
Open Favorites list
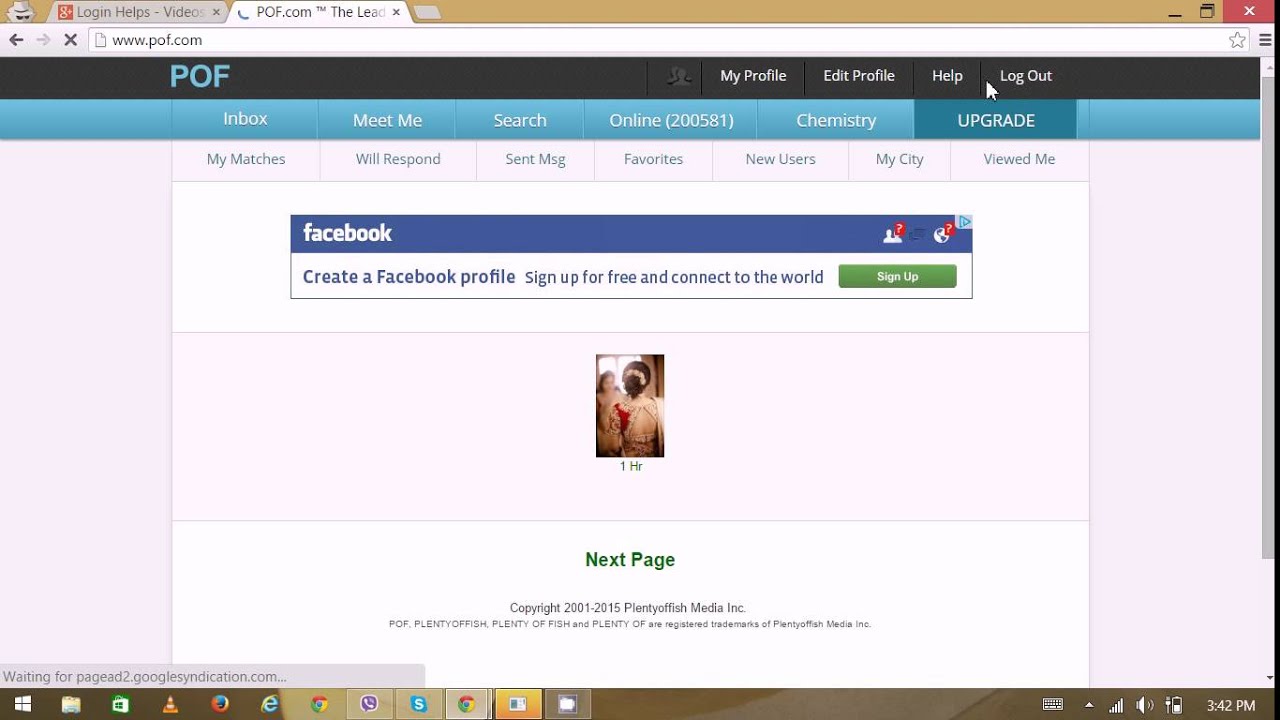[653, 159]
